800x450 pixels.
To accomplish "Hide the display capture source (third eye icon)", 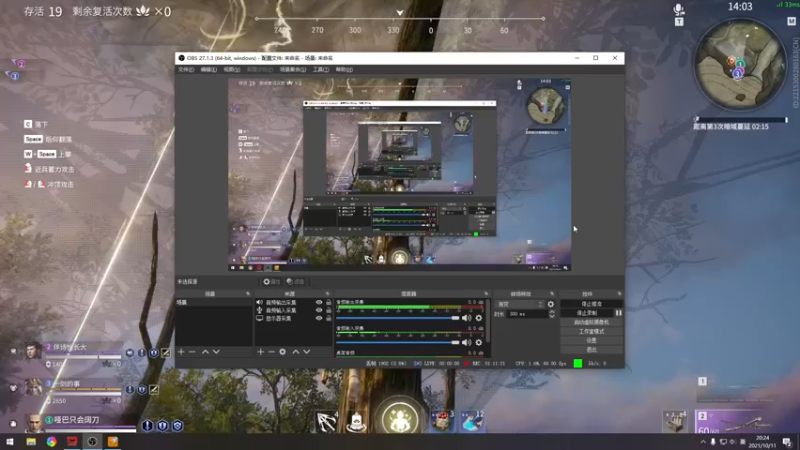I will click(x=319, y=318).
